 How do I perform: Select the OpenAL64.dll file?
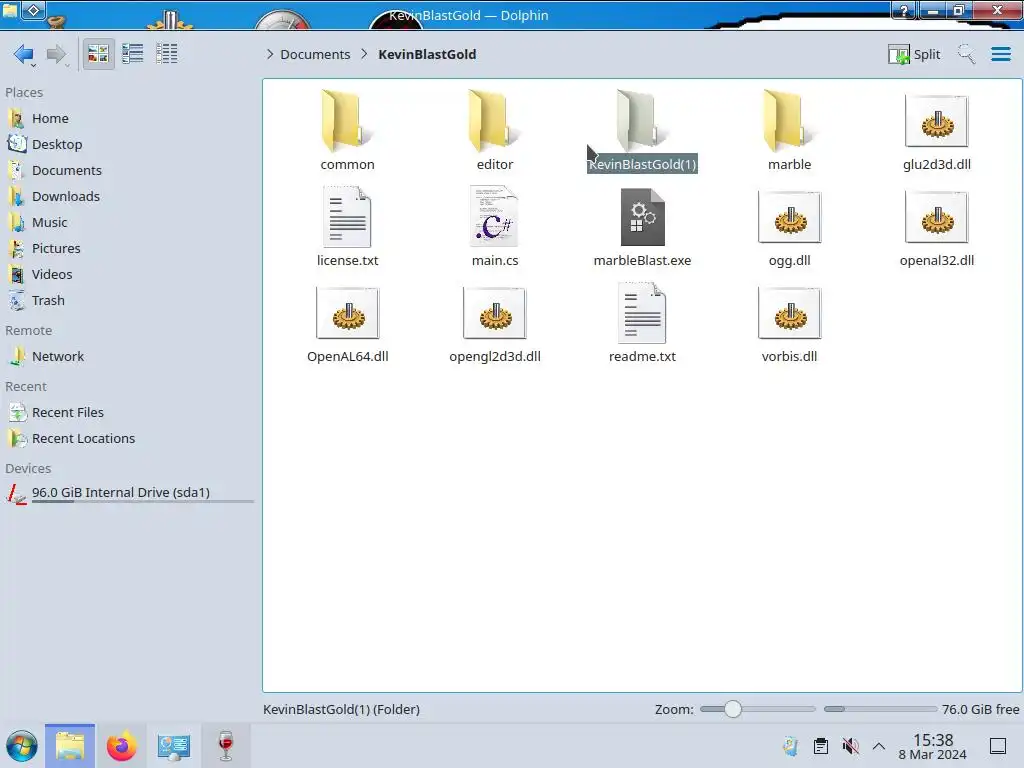(347, 323)
